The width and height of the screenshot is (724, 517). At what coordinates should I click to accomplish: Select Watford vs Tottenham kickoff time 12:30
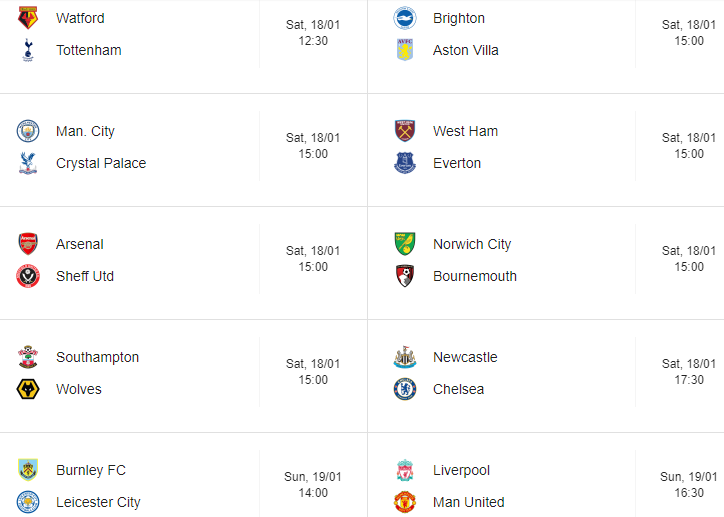point(313,41)
